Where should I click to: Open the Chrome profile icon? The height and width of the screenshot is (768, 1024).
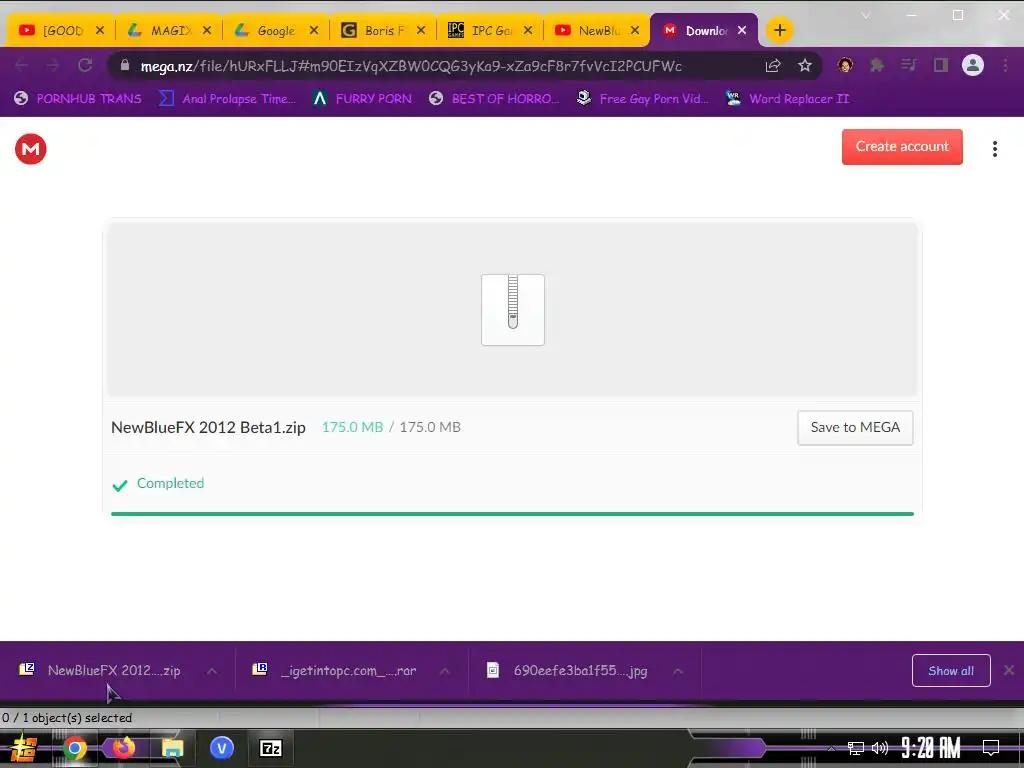(972, 65)
